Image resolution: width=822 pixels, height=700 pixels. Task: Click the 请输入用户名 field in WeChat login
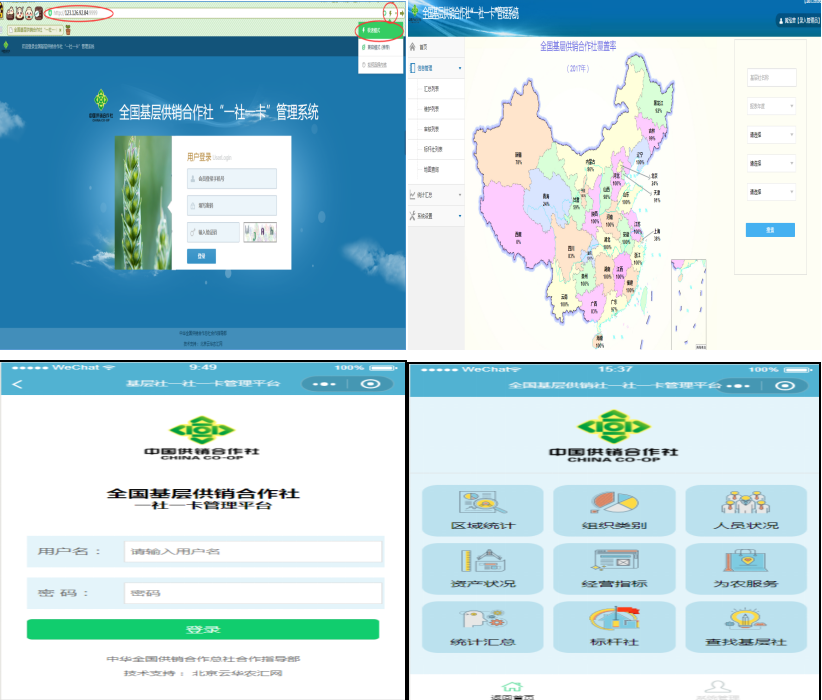[x=253, y=552]
